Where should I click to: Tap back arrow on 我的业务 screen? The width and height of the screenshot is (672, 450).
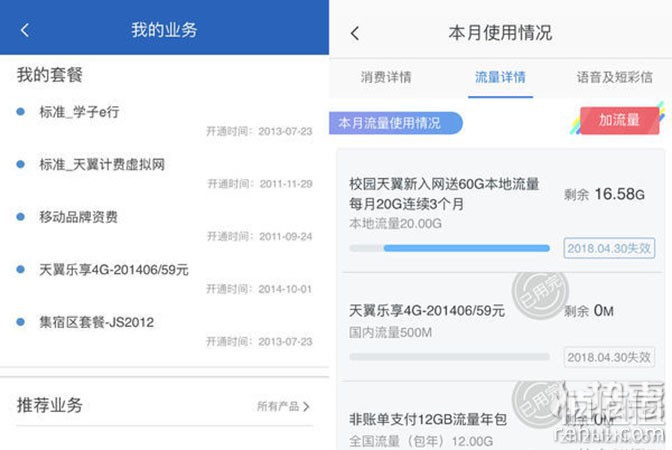tap(25, 30)
